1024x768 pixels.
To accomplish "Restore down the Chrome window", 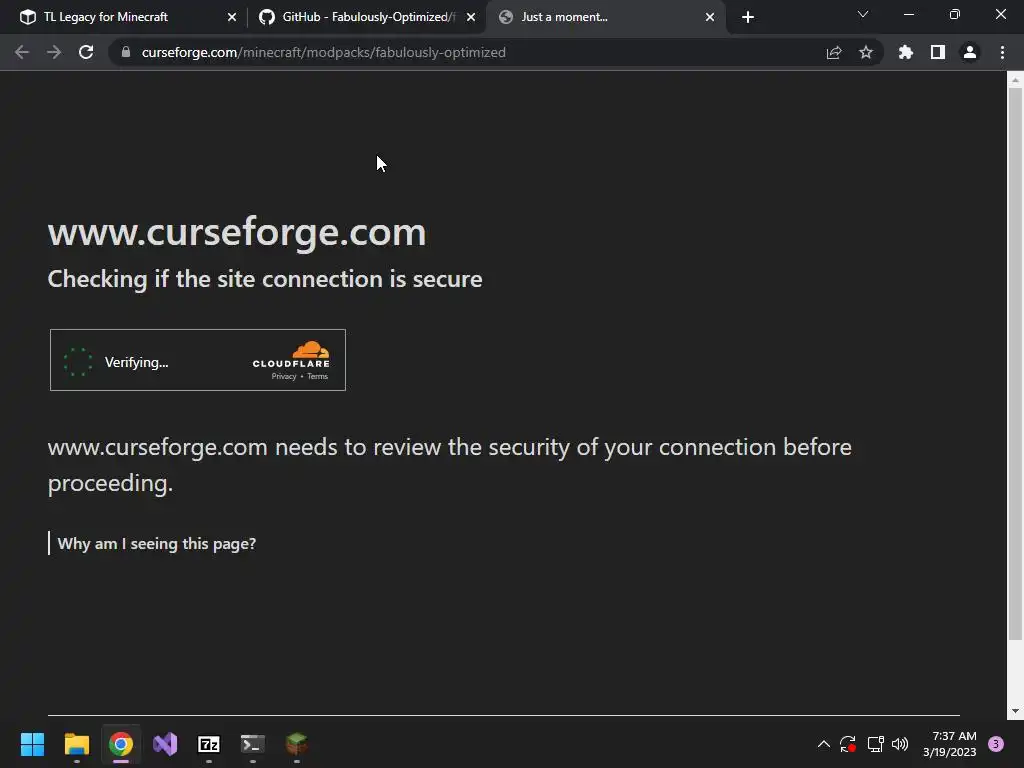I will coord(955,14).
